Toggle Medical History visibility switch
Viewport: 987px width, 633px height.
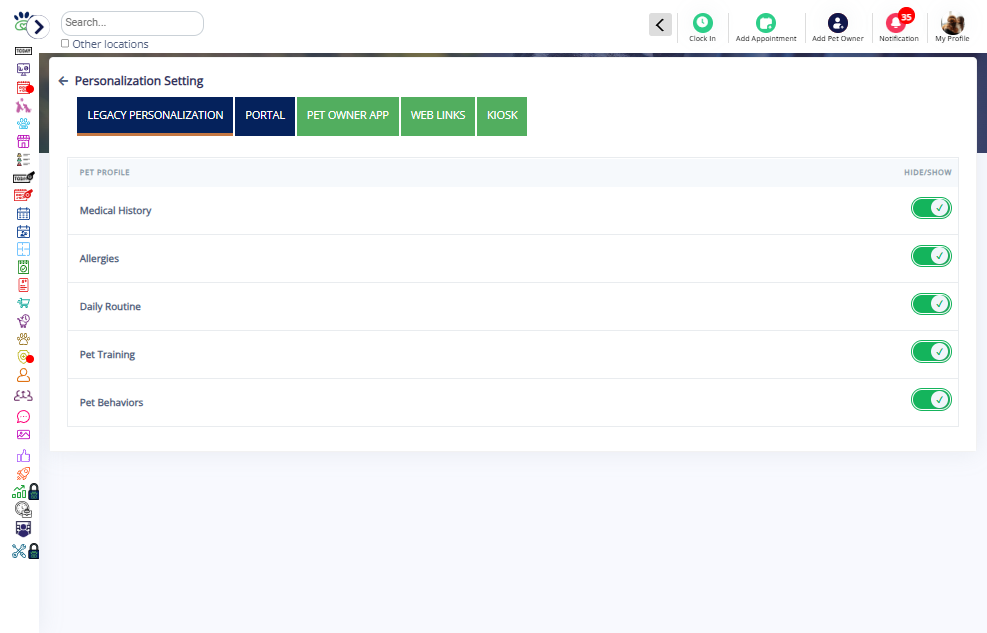931,208
